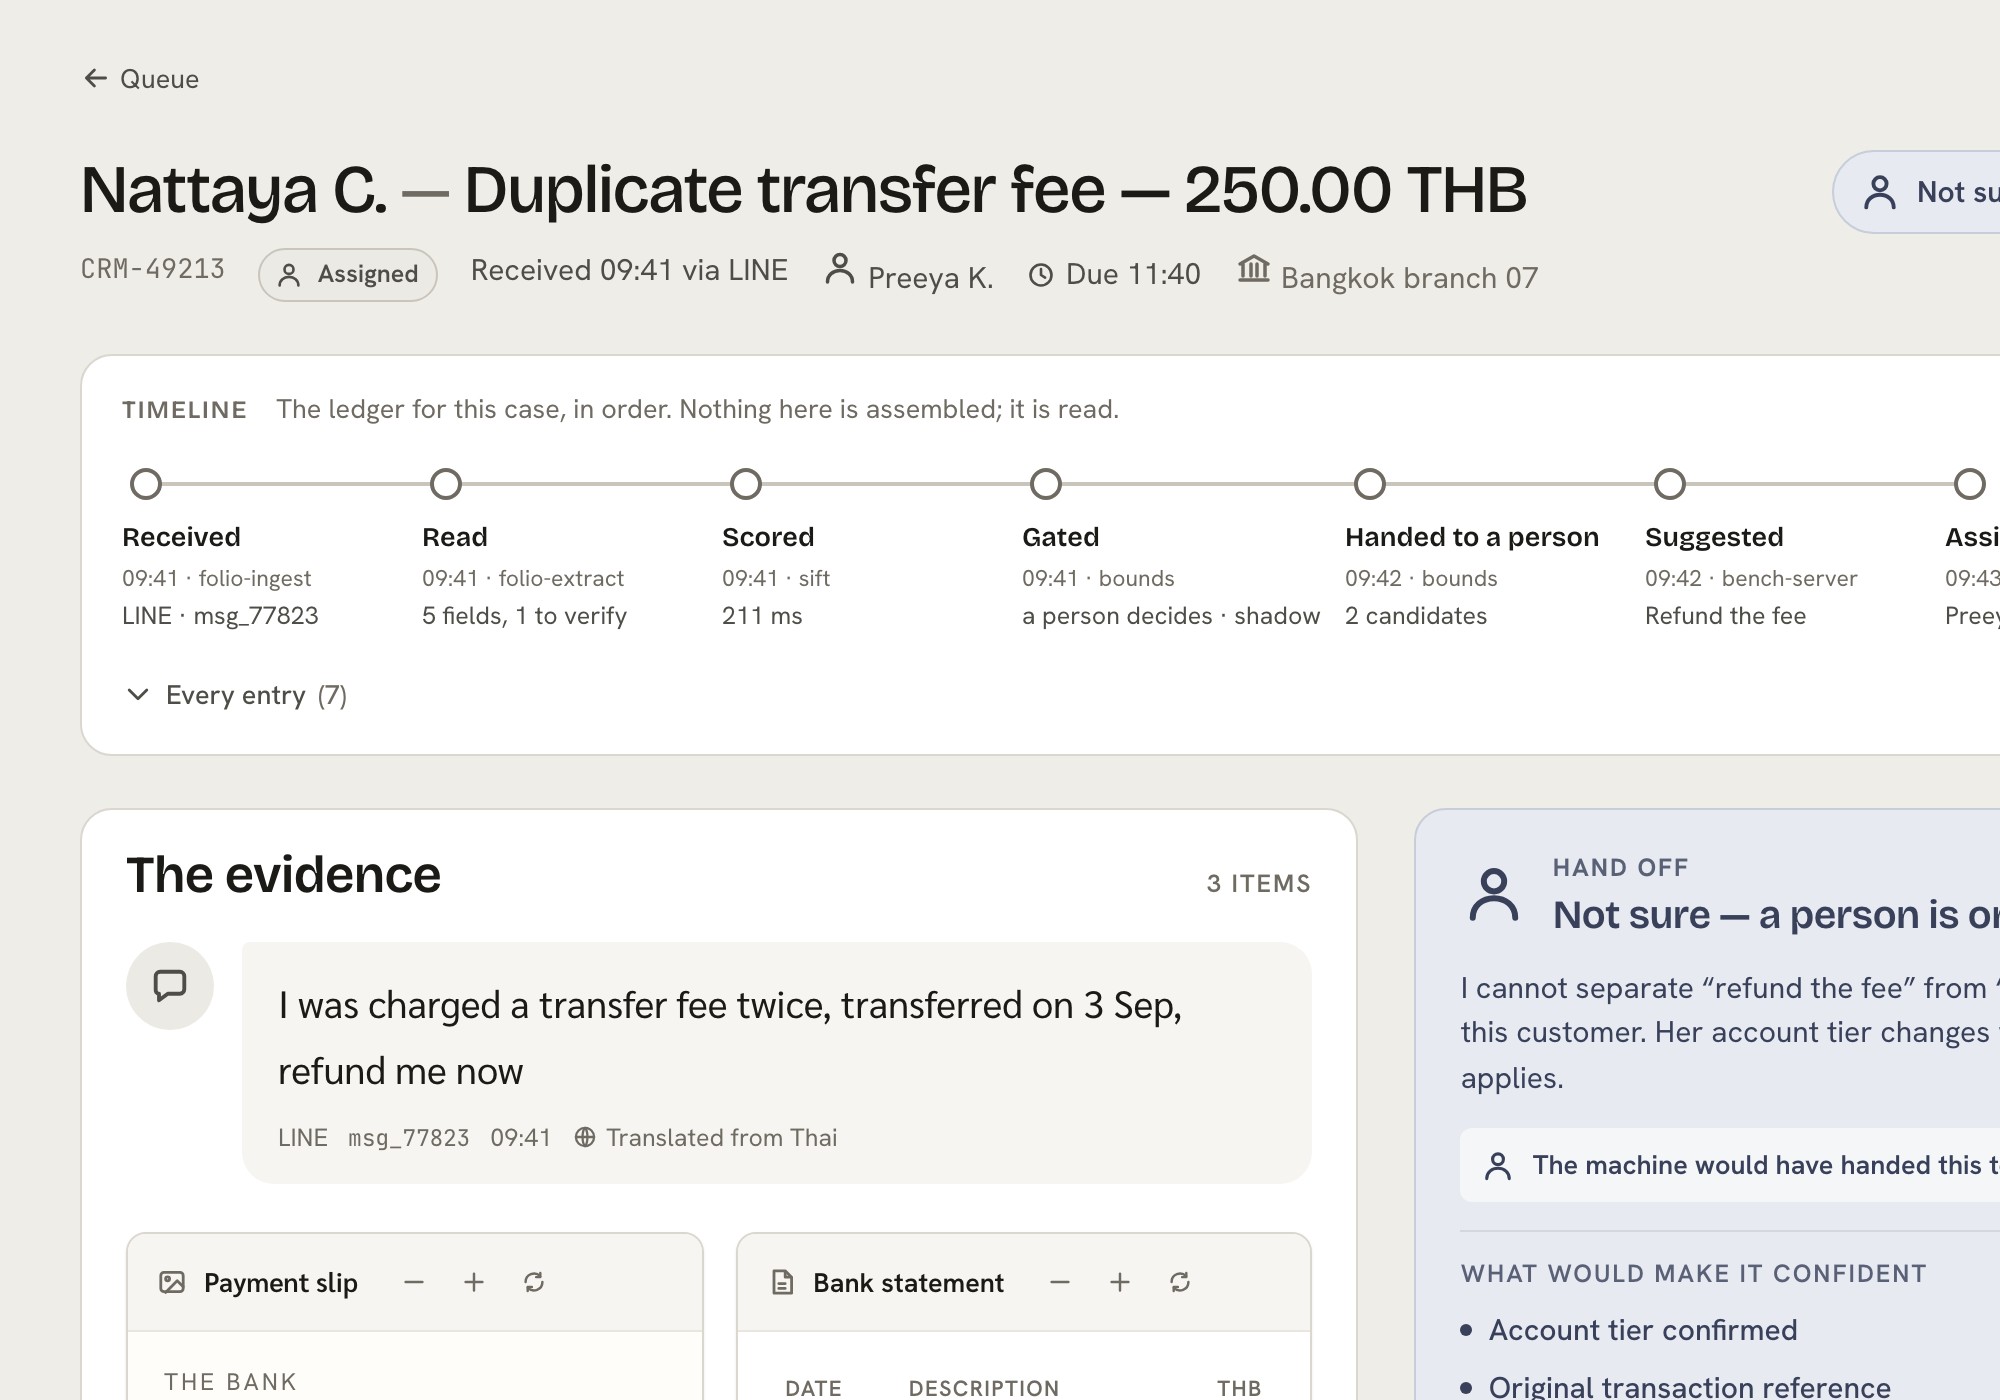
Task: Expand Every entry (7) list
Action: (237, 695)
